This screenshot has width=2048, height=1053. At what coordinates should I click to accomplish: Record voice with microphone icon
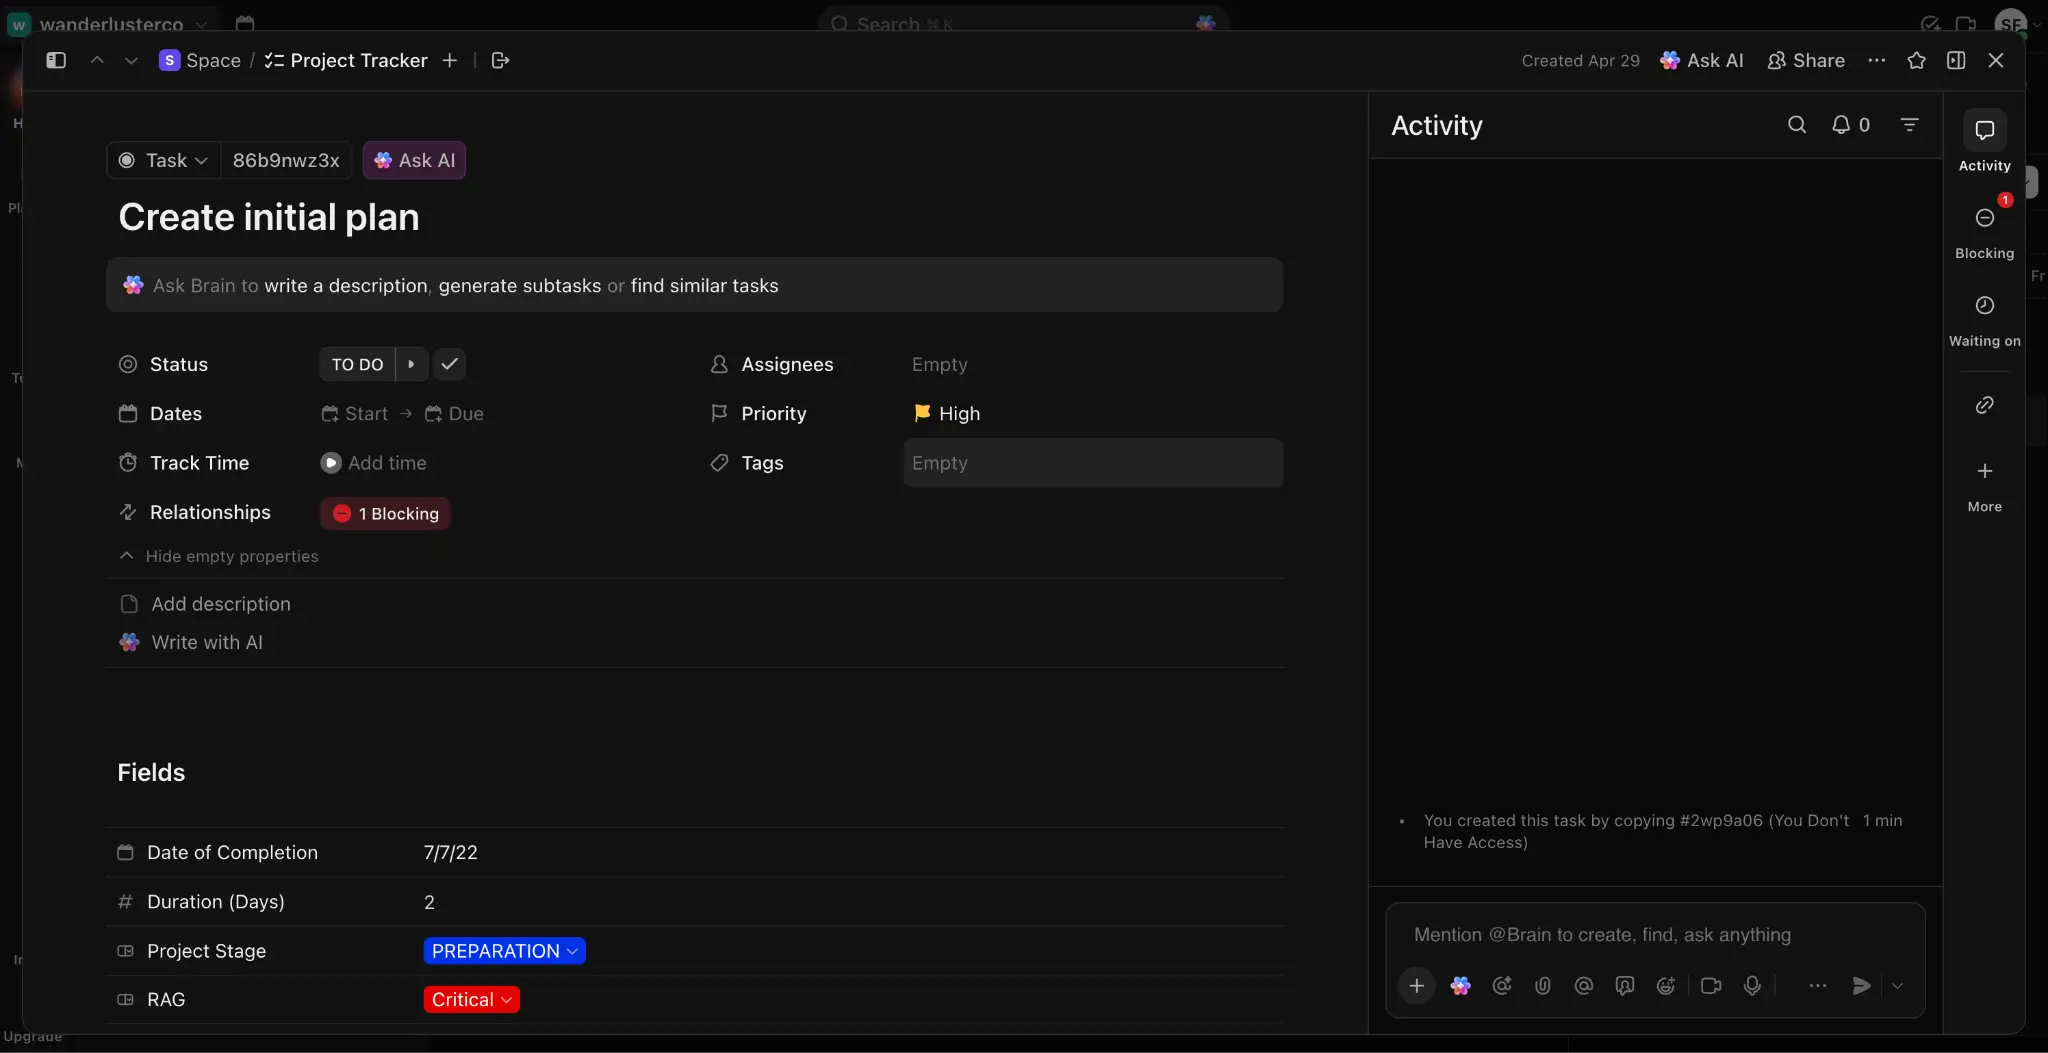click(x=1752, y=986)
